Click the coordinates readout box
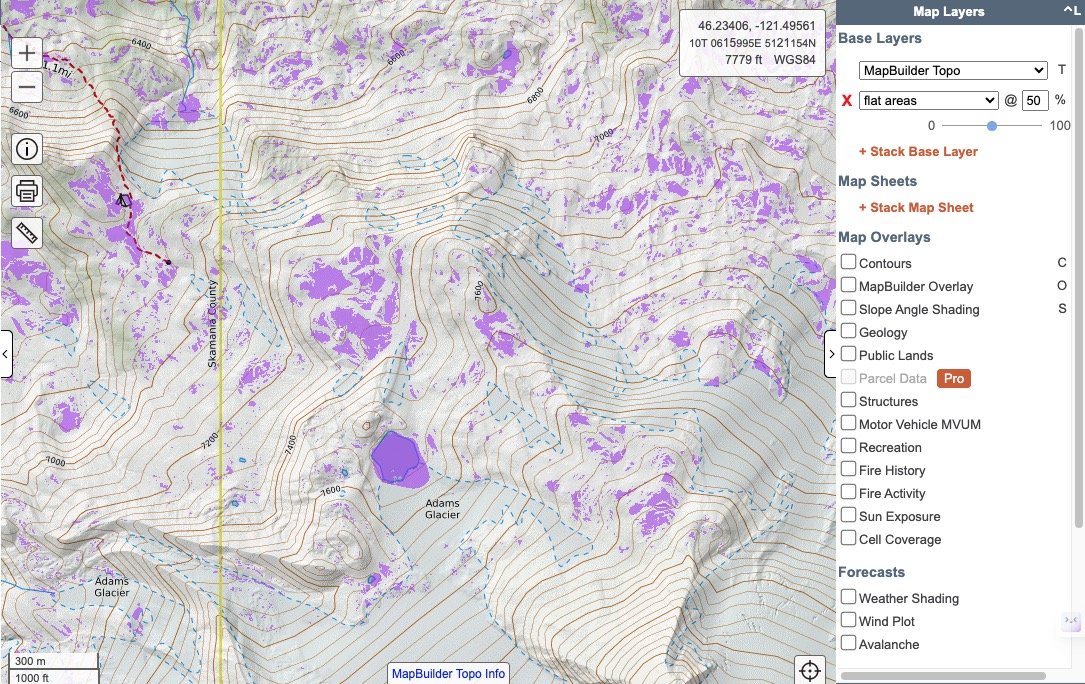 (x=752, y=43)
